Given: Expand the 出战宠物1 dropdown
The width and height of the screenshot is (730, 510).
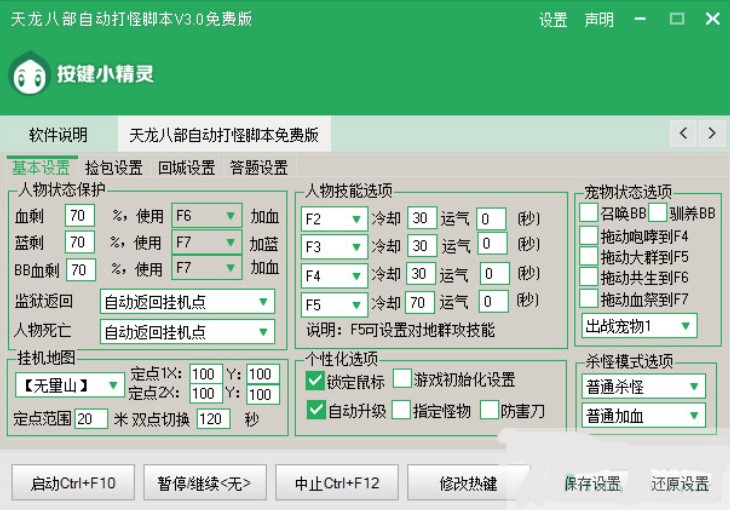Looking at the screenshot, I should 639,326.
